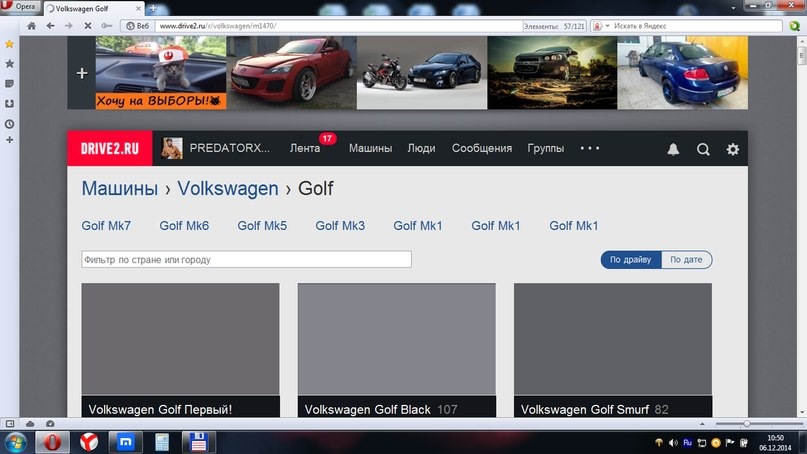This screenshot has width=807, height=454.
Task: Click the country or city filter field
Action: (x=247, y=259)
